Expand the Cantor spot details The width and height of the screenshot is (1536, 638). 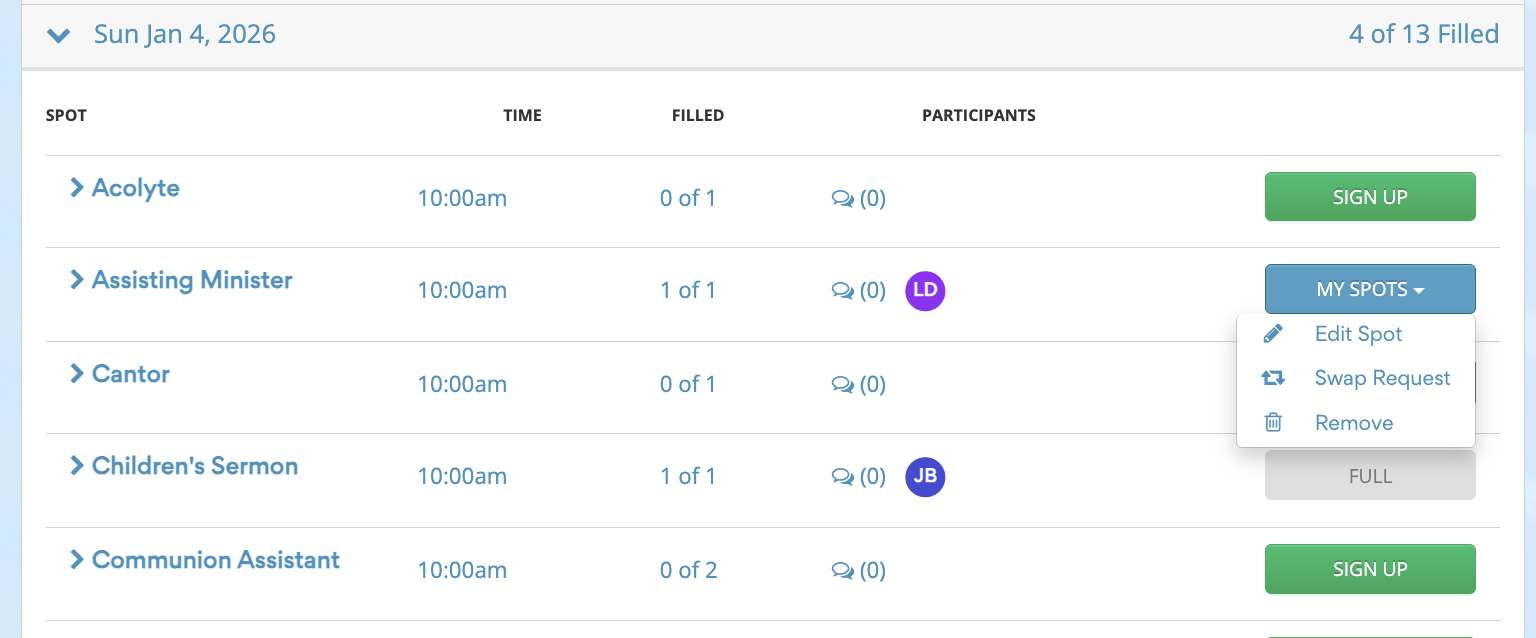click(x=76, y=373)
